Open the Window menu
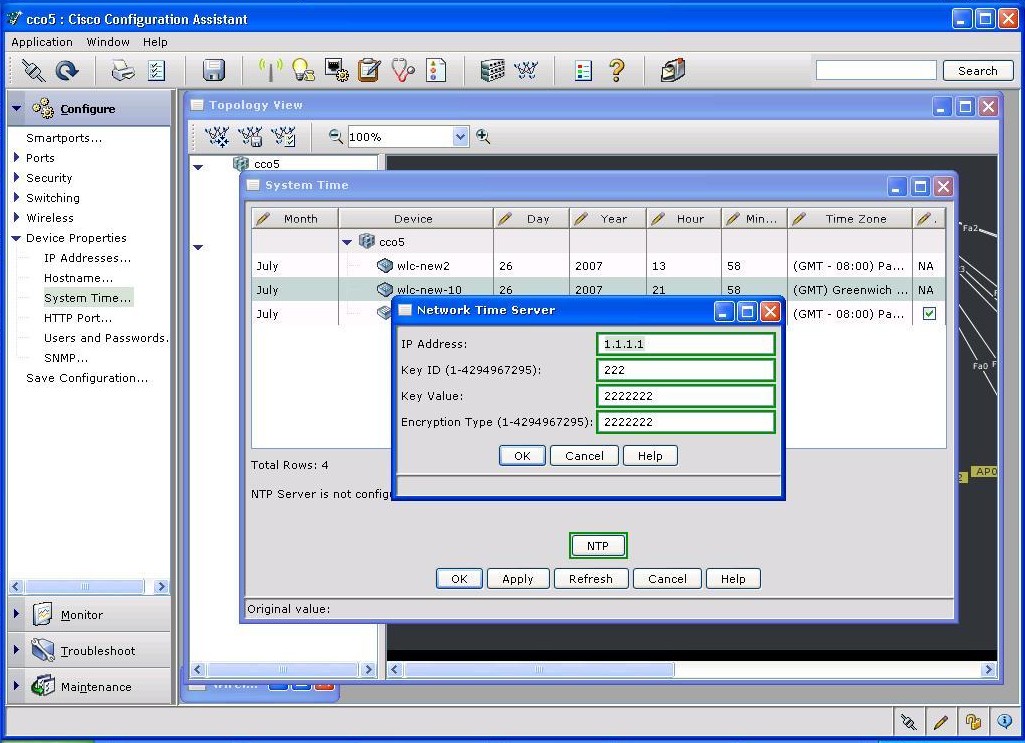This screenshot has height=743, width=1025. [x=108, y=42]
